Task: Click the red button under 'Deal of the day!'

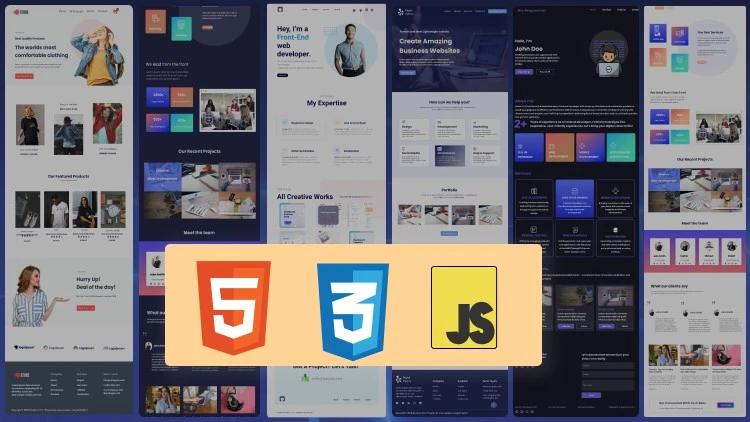Action: click(85, 308)
